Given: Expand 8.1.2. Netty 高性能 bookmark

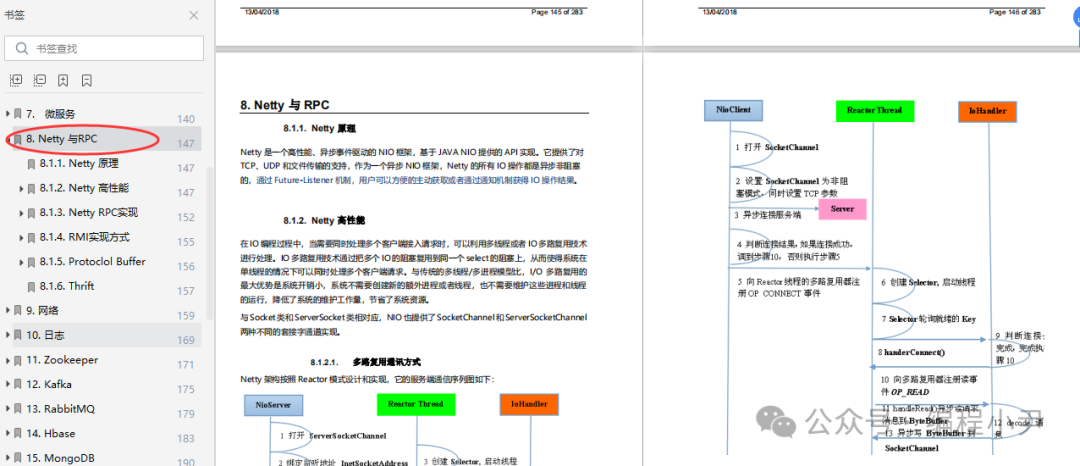Looking at the screenshot, I should (x=21, y=188).
